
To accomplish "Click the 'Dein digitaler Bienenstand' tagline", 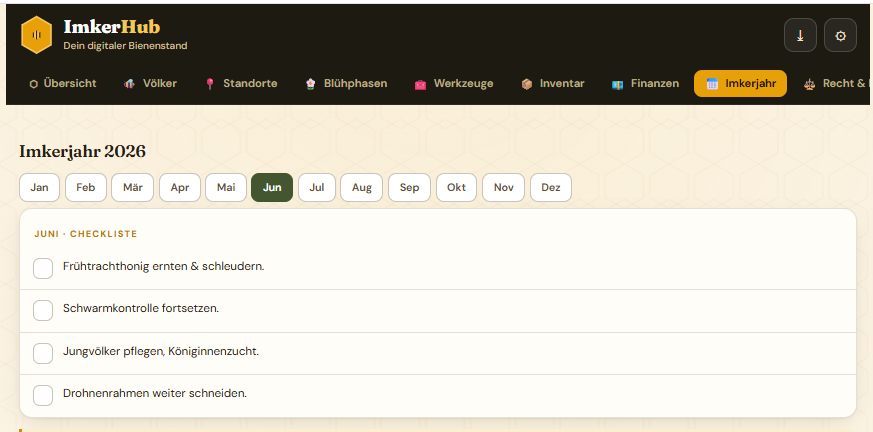I will tap(125, 46).
